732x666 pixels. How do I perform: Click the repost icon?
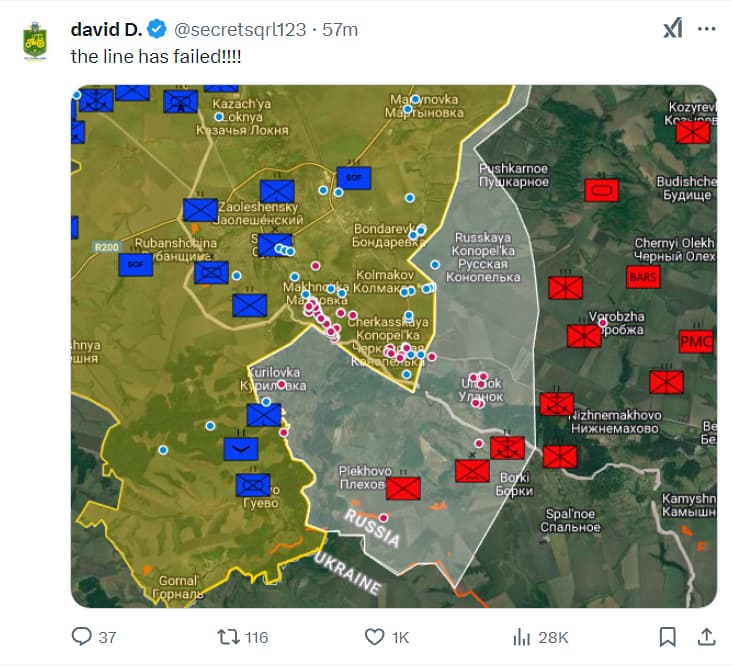point(228,637)
